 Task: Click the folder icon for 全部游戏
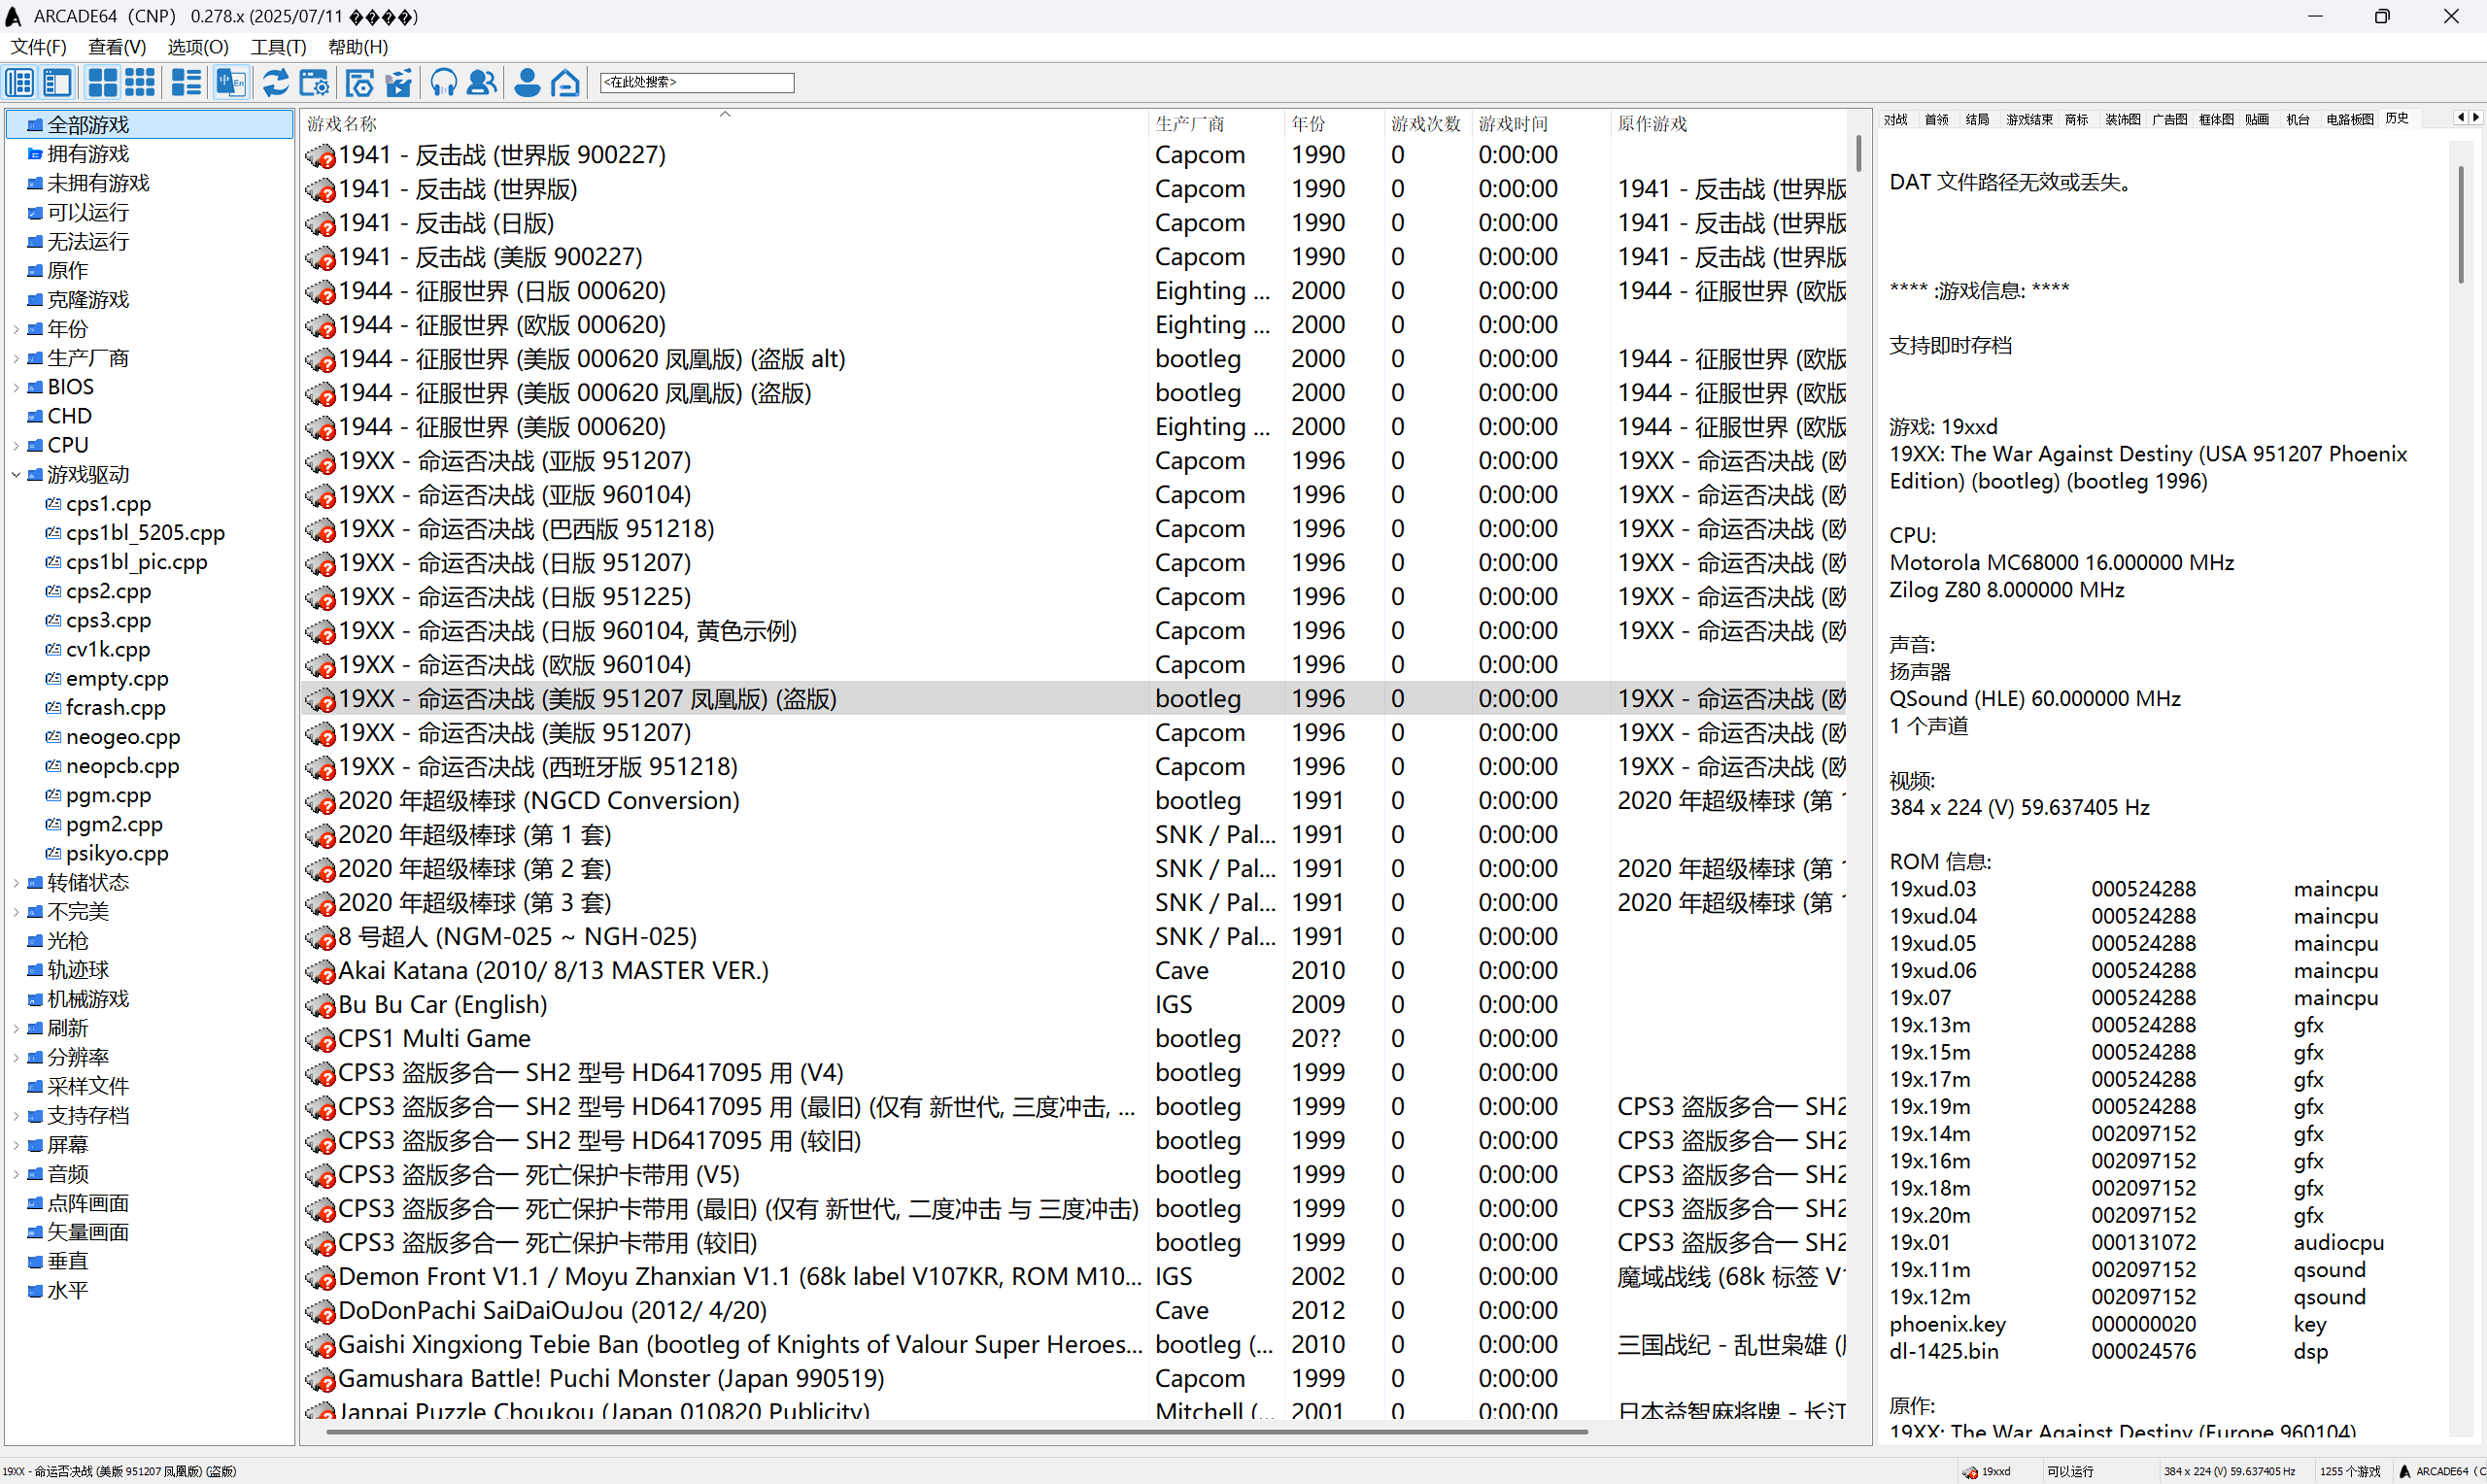pyautogui.click(x=35, y=125)
